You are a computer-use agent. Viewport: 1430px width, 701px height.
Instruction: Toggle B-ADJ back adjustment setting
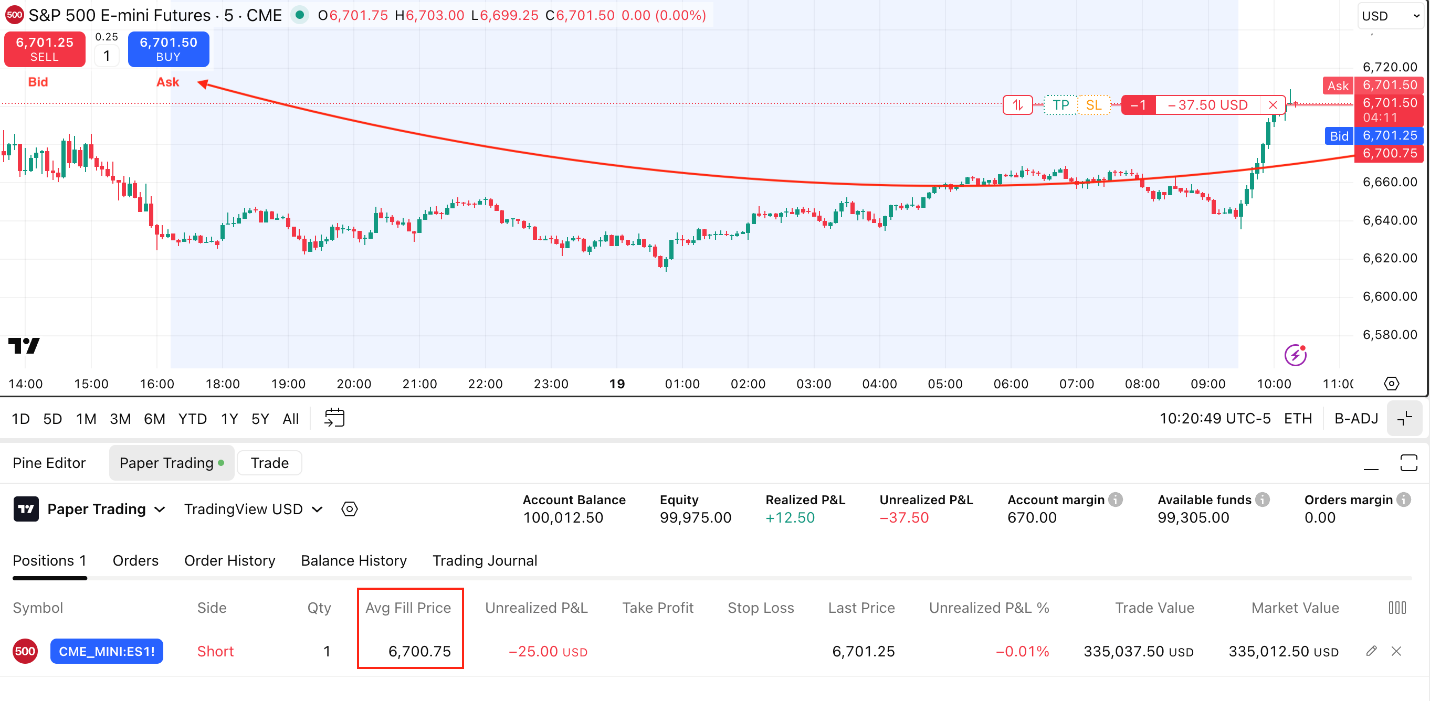tap(1356, 419)
